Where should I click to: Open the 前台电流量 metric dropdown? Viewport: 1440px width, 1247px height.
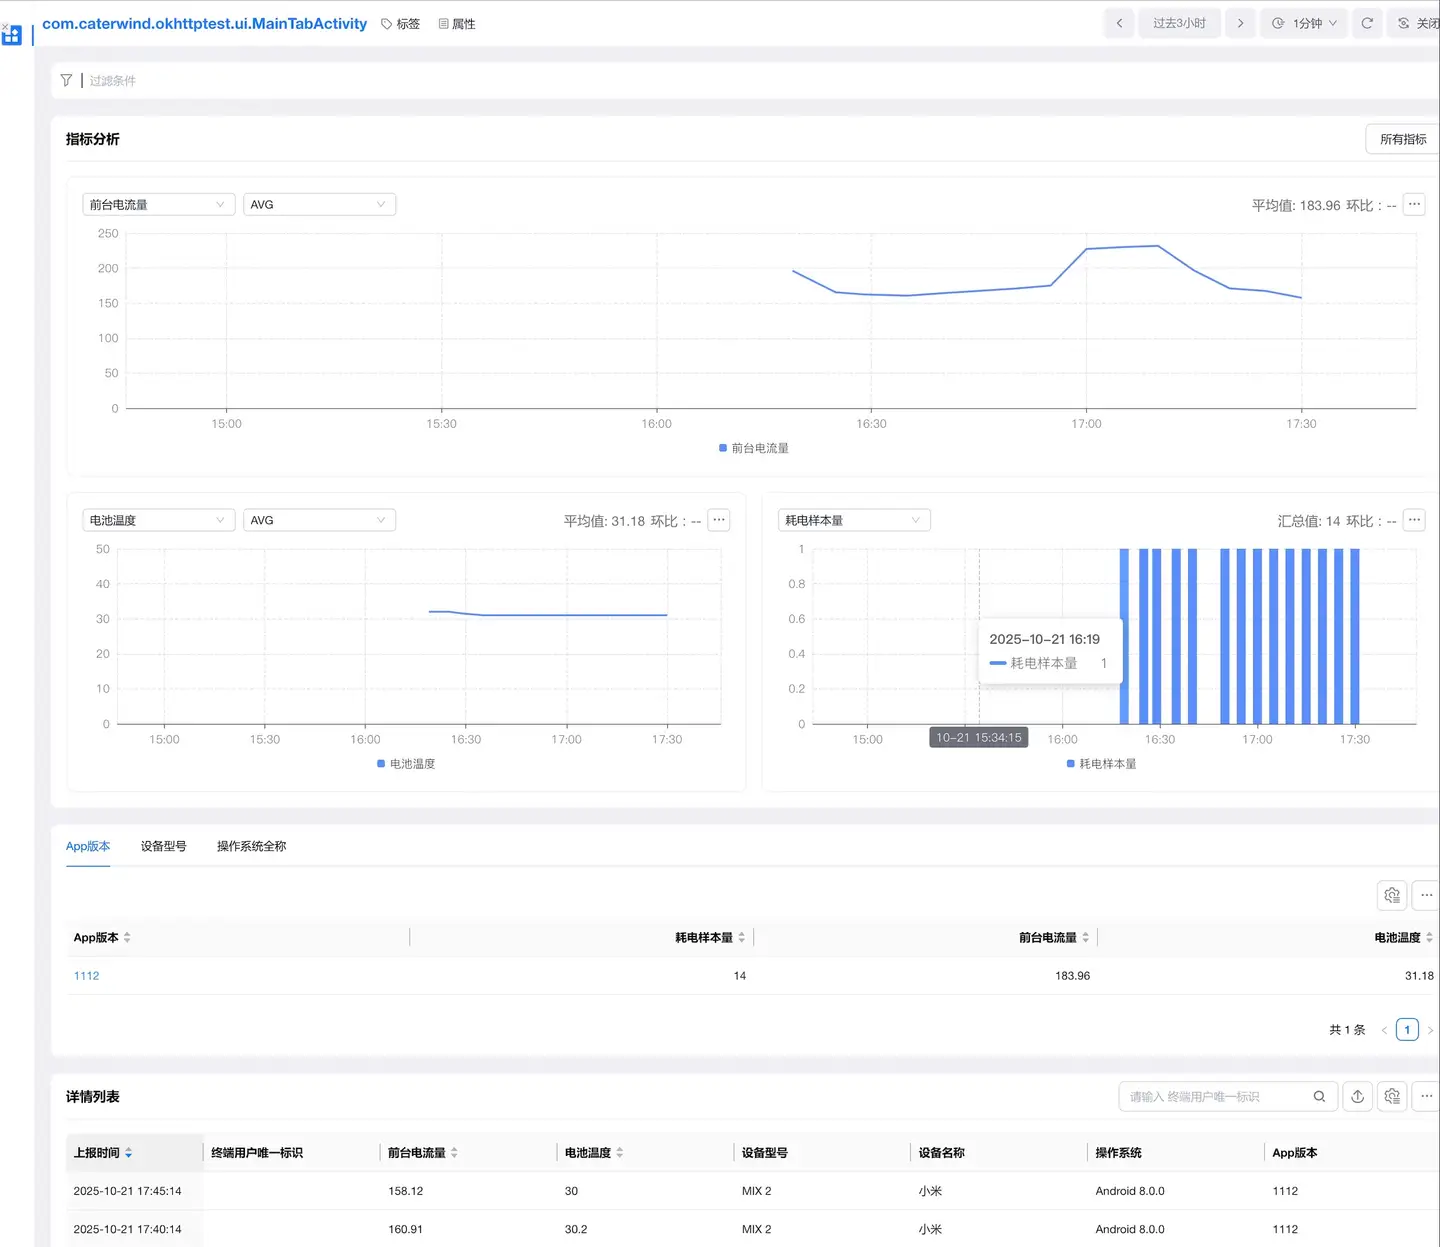(x=158, y=205)
